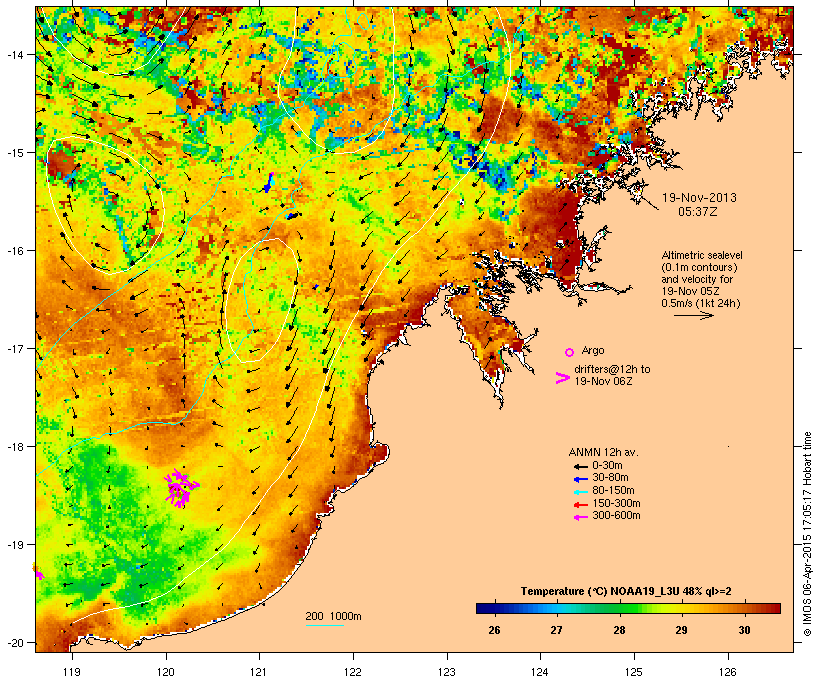Click the '-17' latitude axis label
Viewport: 820px width, 680px height.
pyautogui.click(x=14, y=349)
